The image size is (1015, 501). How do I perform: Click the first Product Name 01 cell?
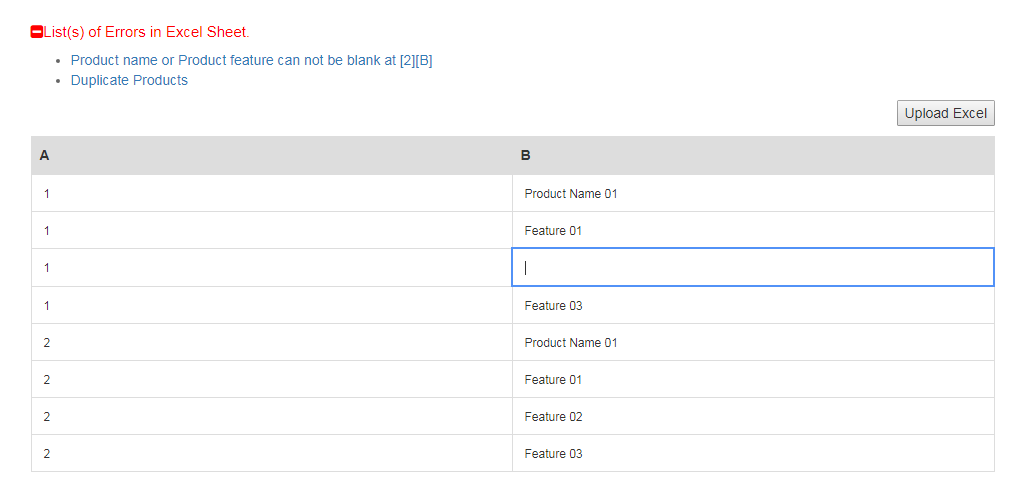753,194
